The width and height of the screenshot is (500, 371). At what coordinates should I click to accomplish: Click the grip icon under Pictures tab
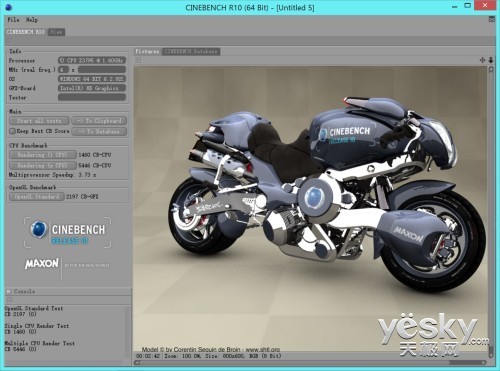(x=138, y=60)
